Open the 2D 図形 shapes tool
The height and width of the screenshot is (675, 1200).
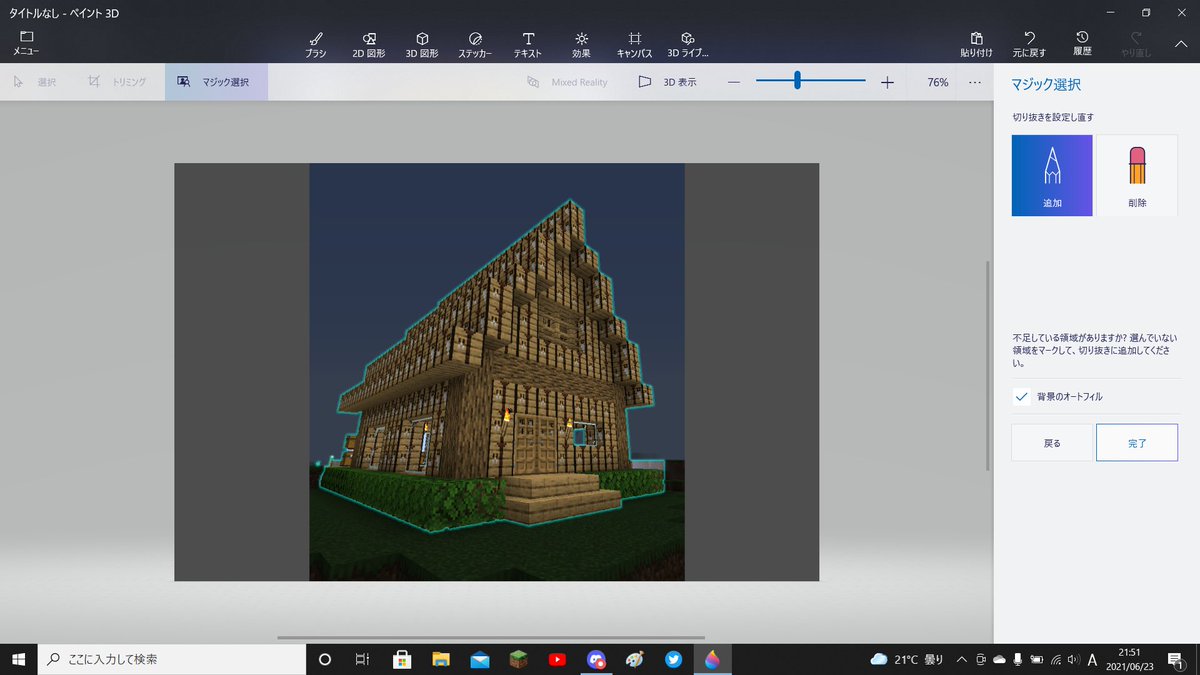point(369,44)
